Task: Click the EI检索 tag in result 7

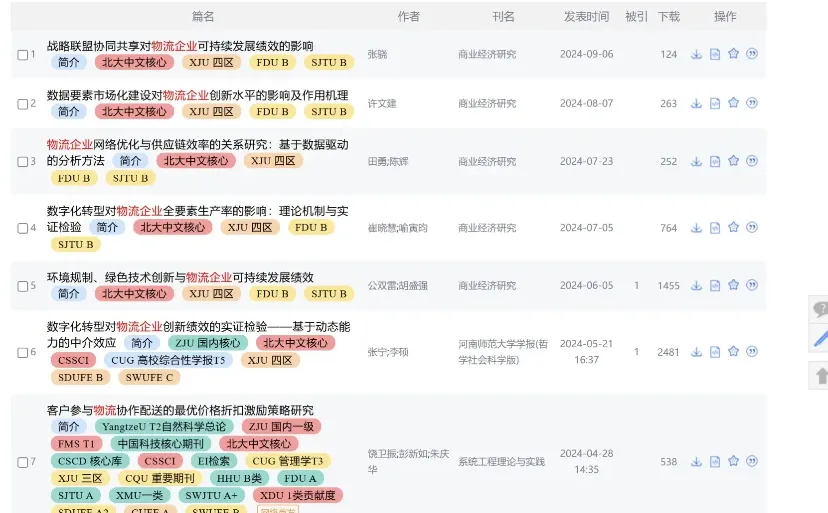Action: coord(213,461)
